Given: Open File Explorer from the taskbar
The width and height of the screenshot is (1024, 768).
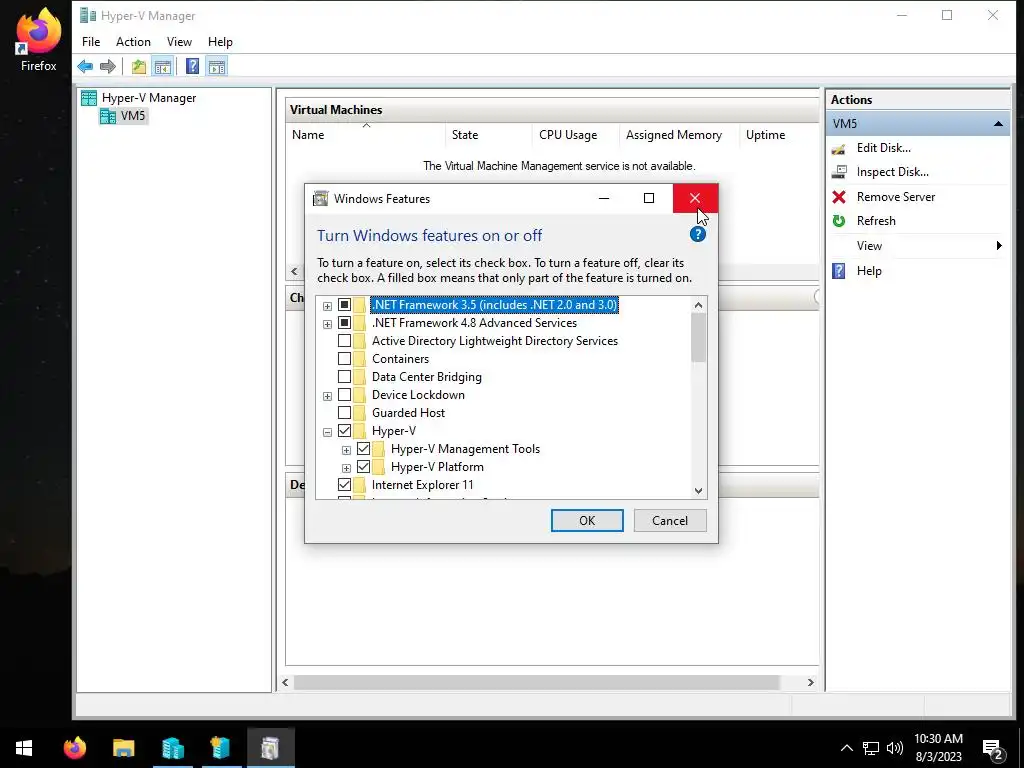Looking at the screenshot, I should pyautogui.click(x=123, y=748).
